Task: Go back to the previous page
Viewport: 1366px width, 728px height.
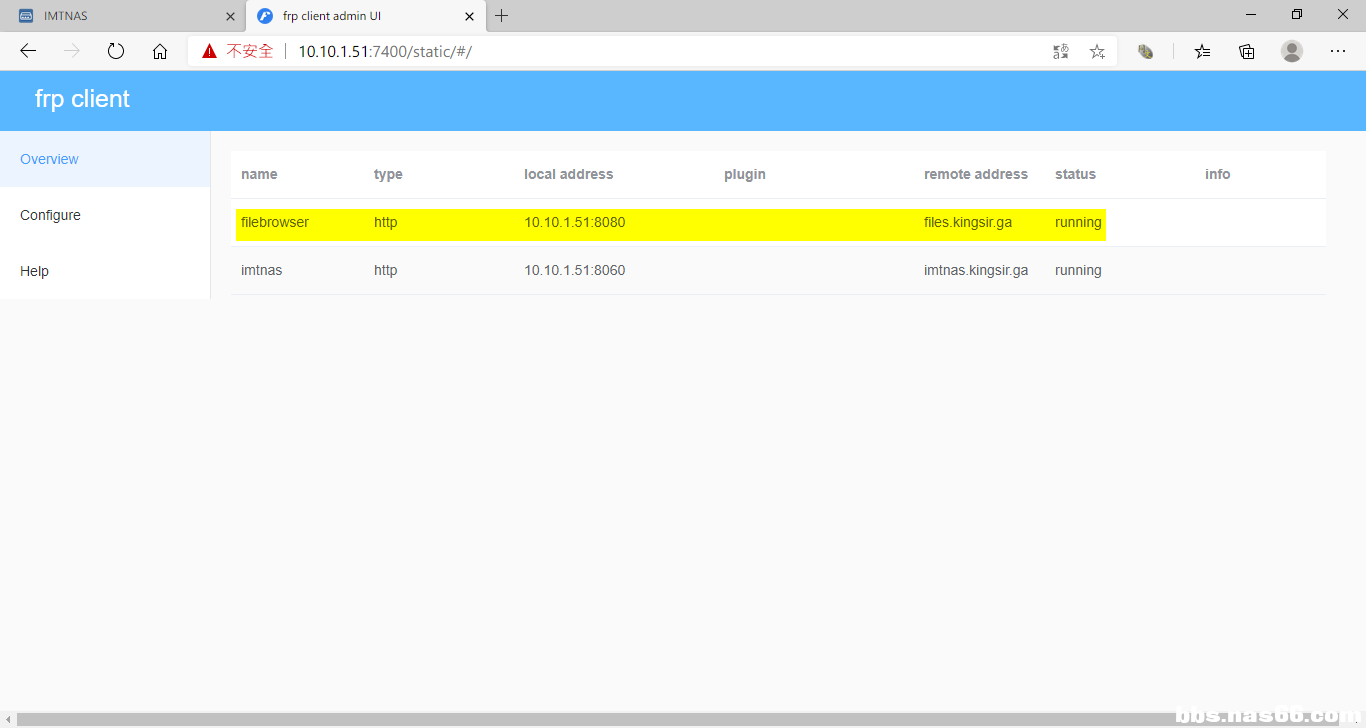Action: point(28,51)
